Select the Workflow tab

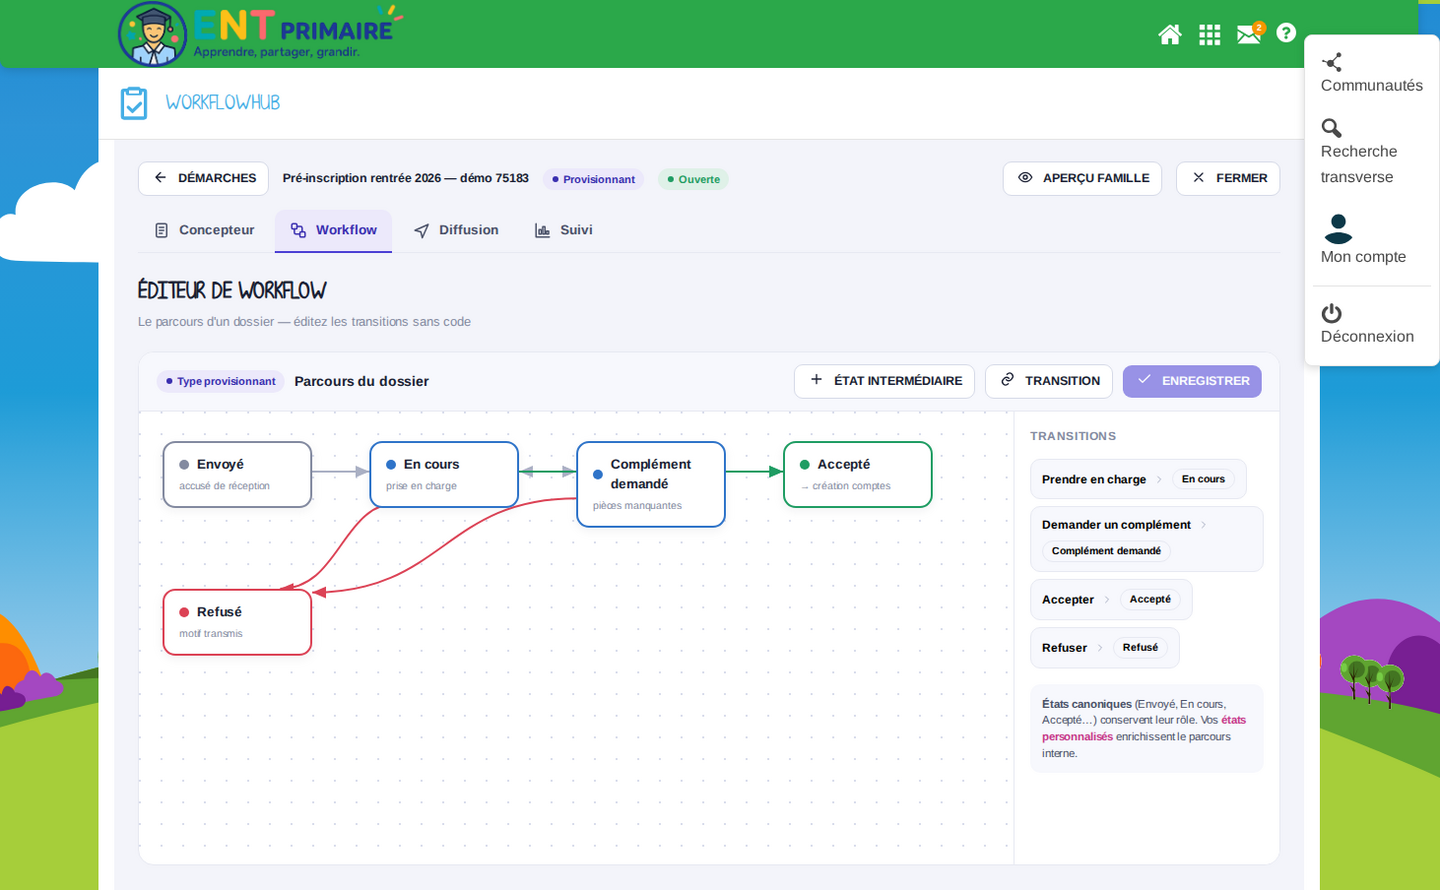click(x=334, y=230)
